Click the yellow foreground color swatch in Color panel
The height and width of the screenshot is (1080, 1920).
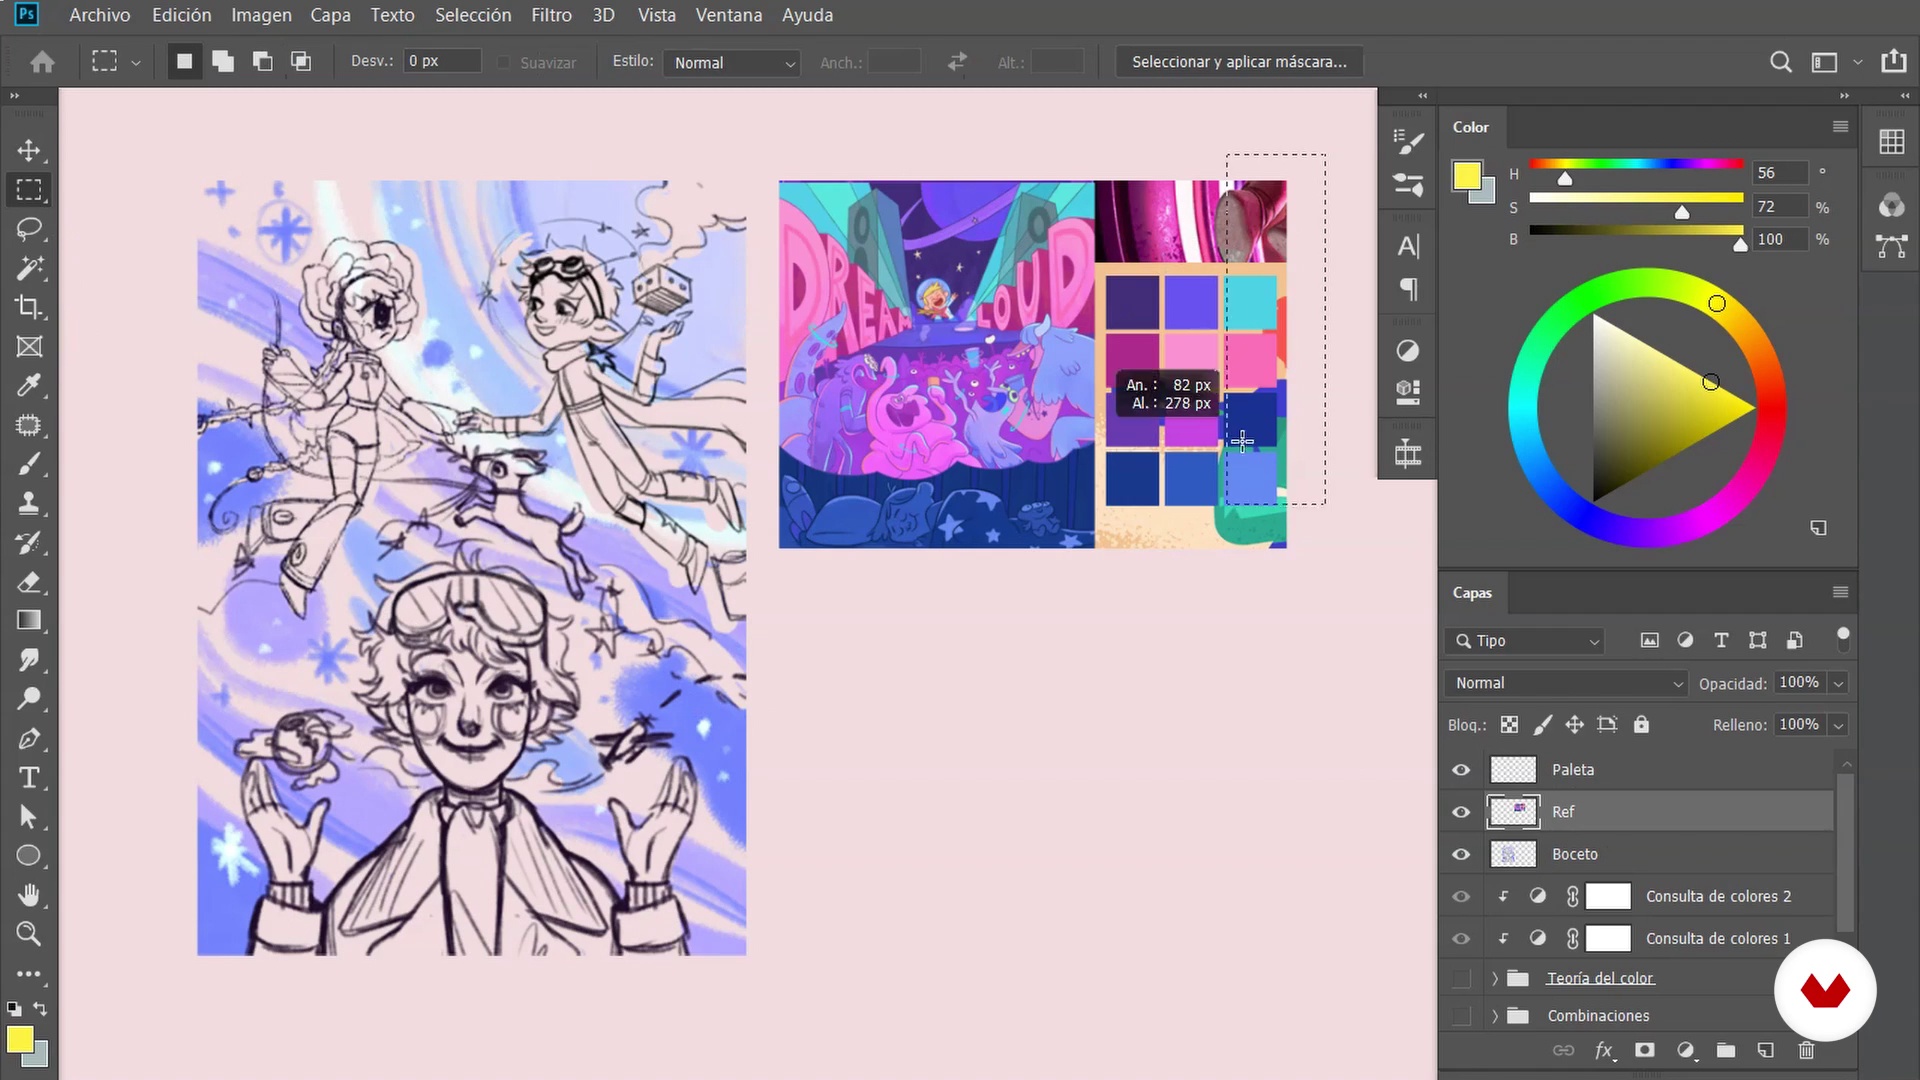pos(1467,176)
